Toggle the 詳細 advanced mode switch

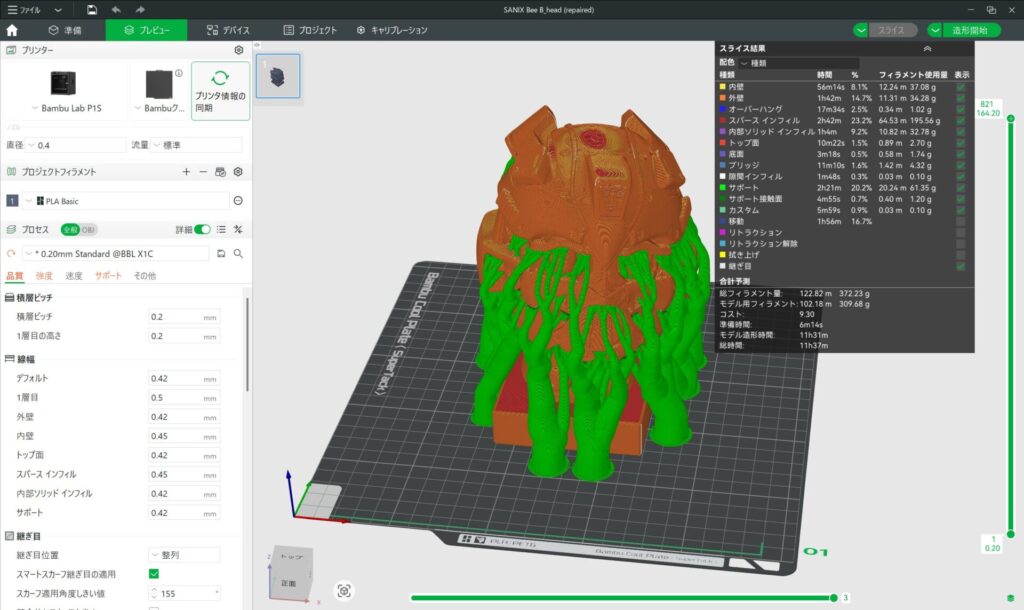click(202, 229)
